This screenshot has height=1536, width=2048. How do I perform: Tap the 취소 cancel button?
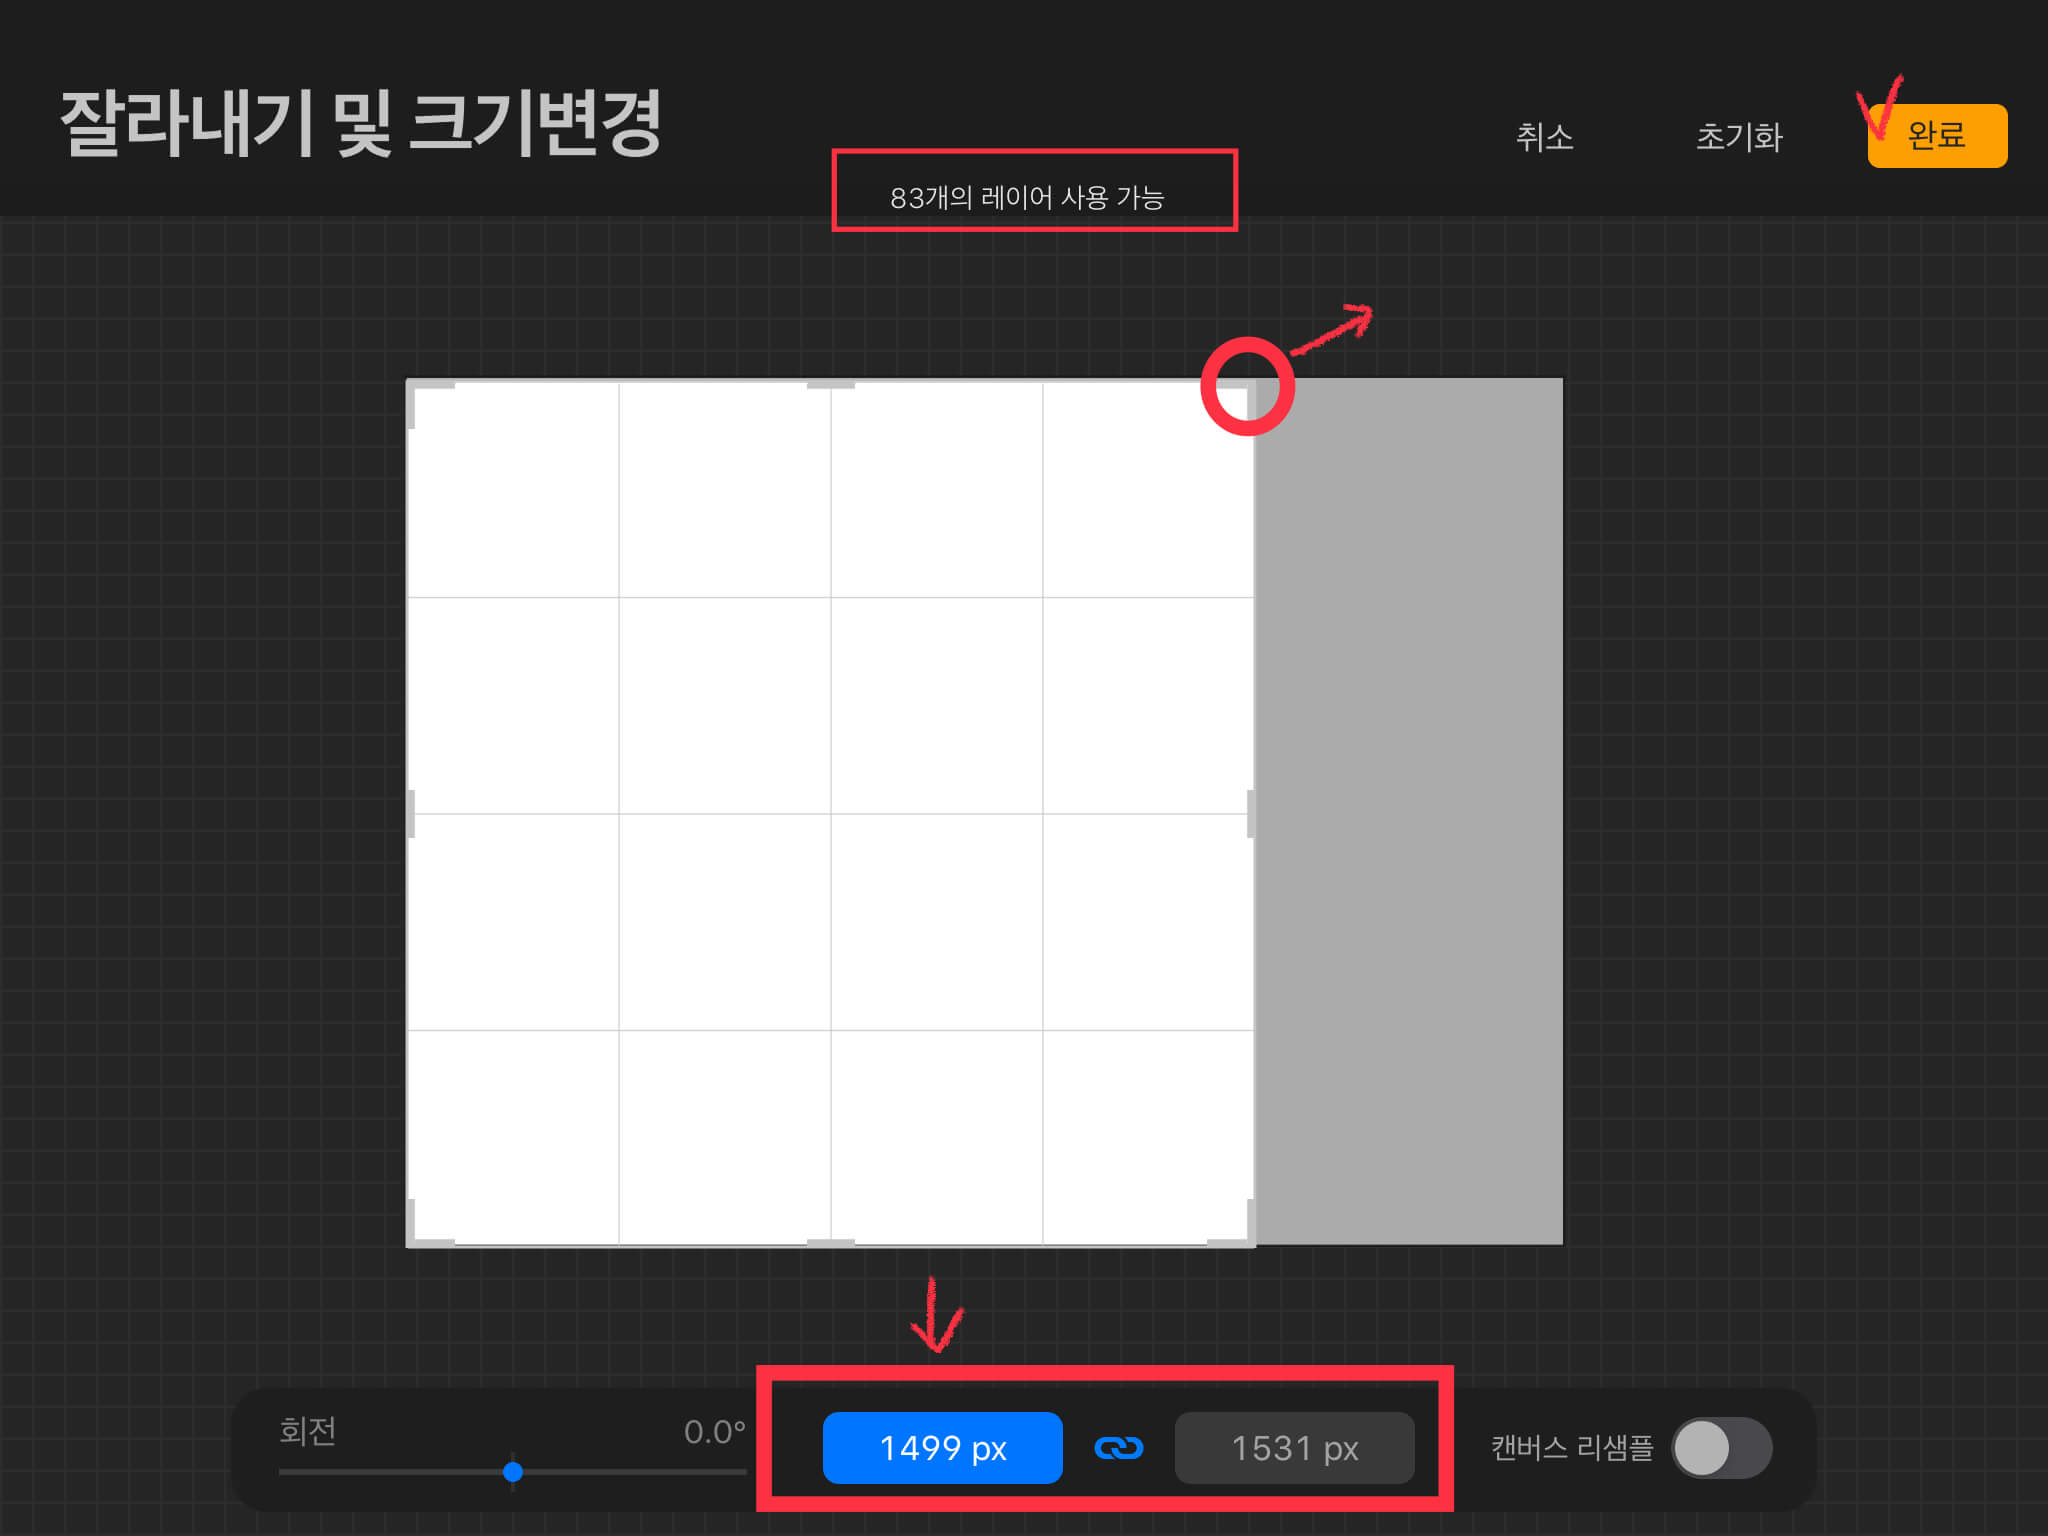click(x=1544, y=137)
